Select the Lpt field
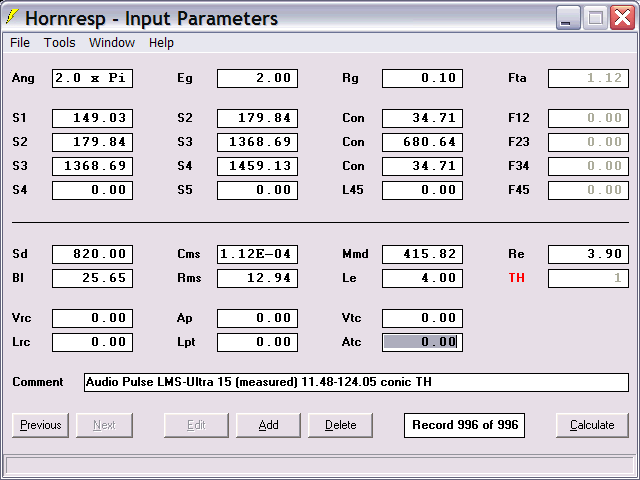The image size is (640, 480). 258,342
